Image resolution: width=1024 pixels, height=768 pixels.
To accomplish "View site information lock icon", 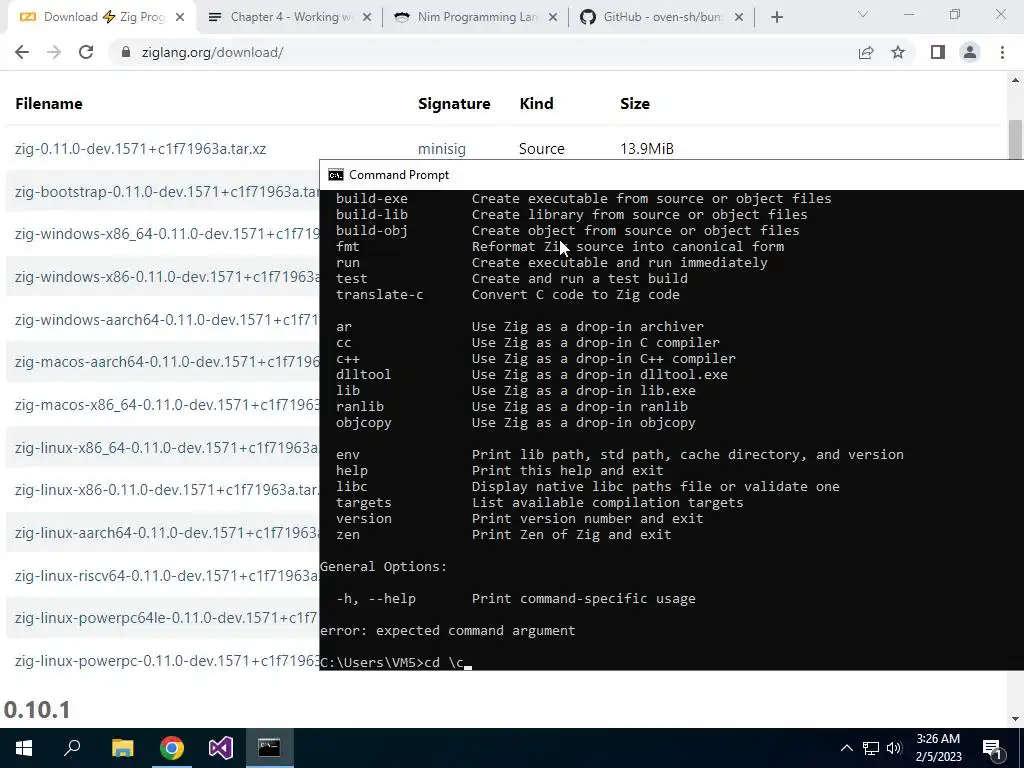I will 126,52.
